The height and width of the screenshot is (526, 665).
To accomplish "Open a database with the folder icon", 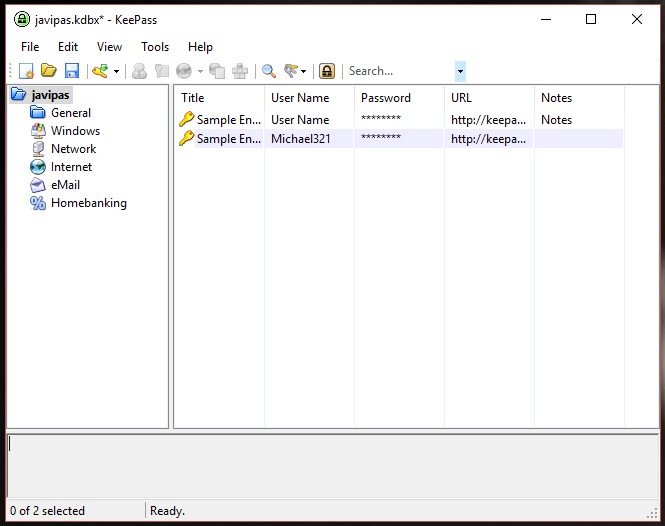I will point(49,70).
